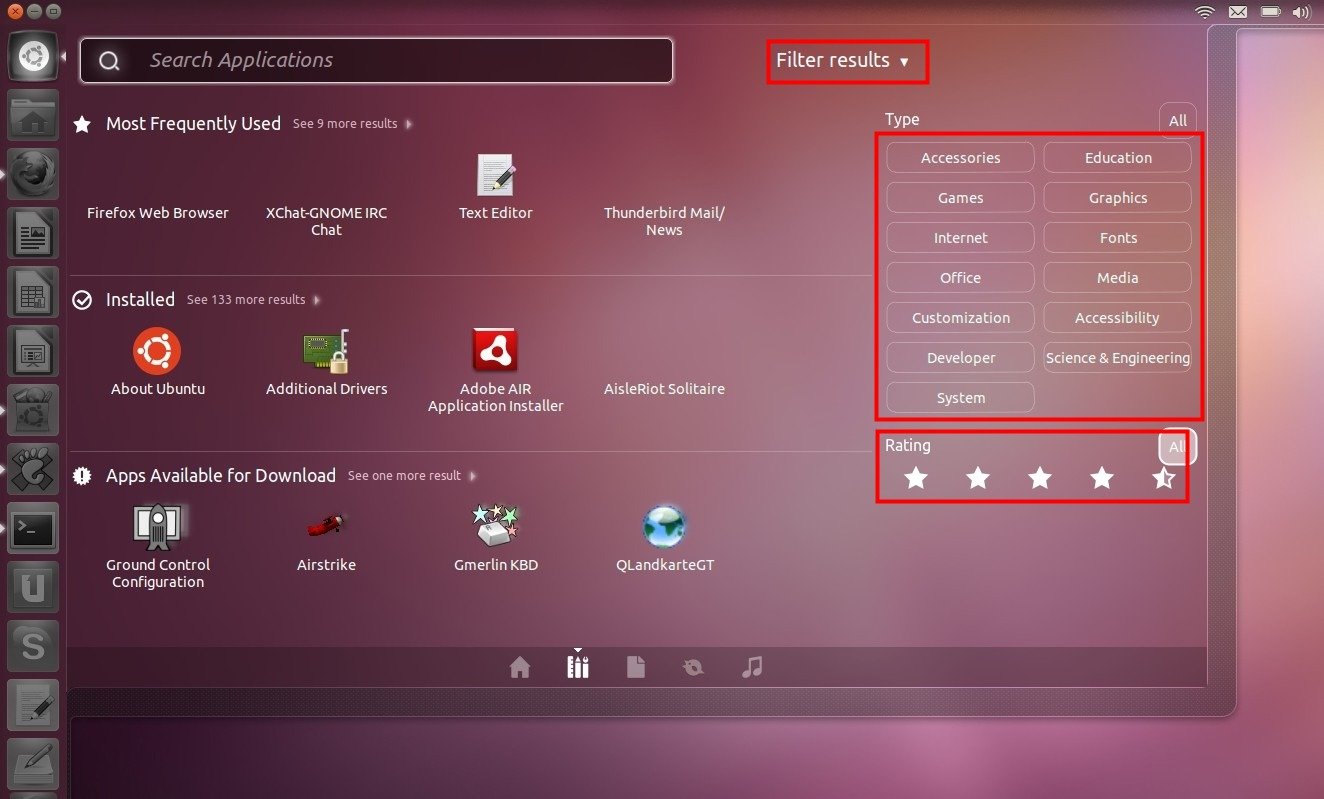
Task: Collapse the Installed section heading
Action: click(140, 300)
